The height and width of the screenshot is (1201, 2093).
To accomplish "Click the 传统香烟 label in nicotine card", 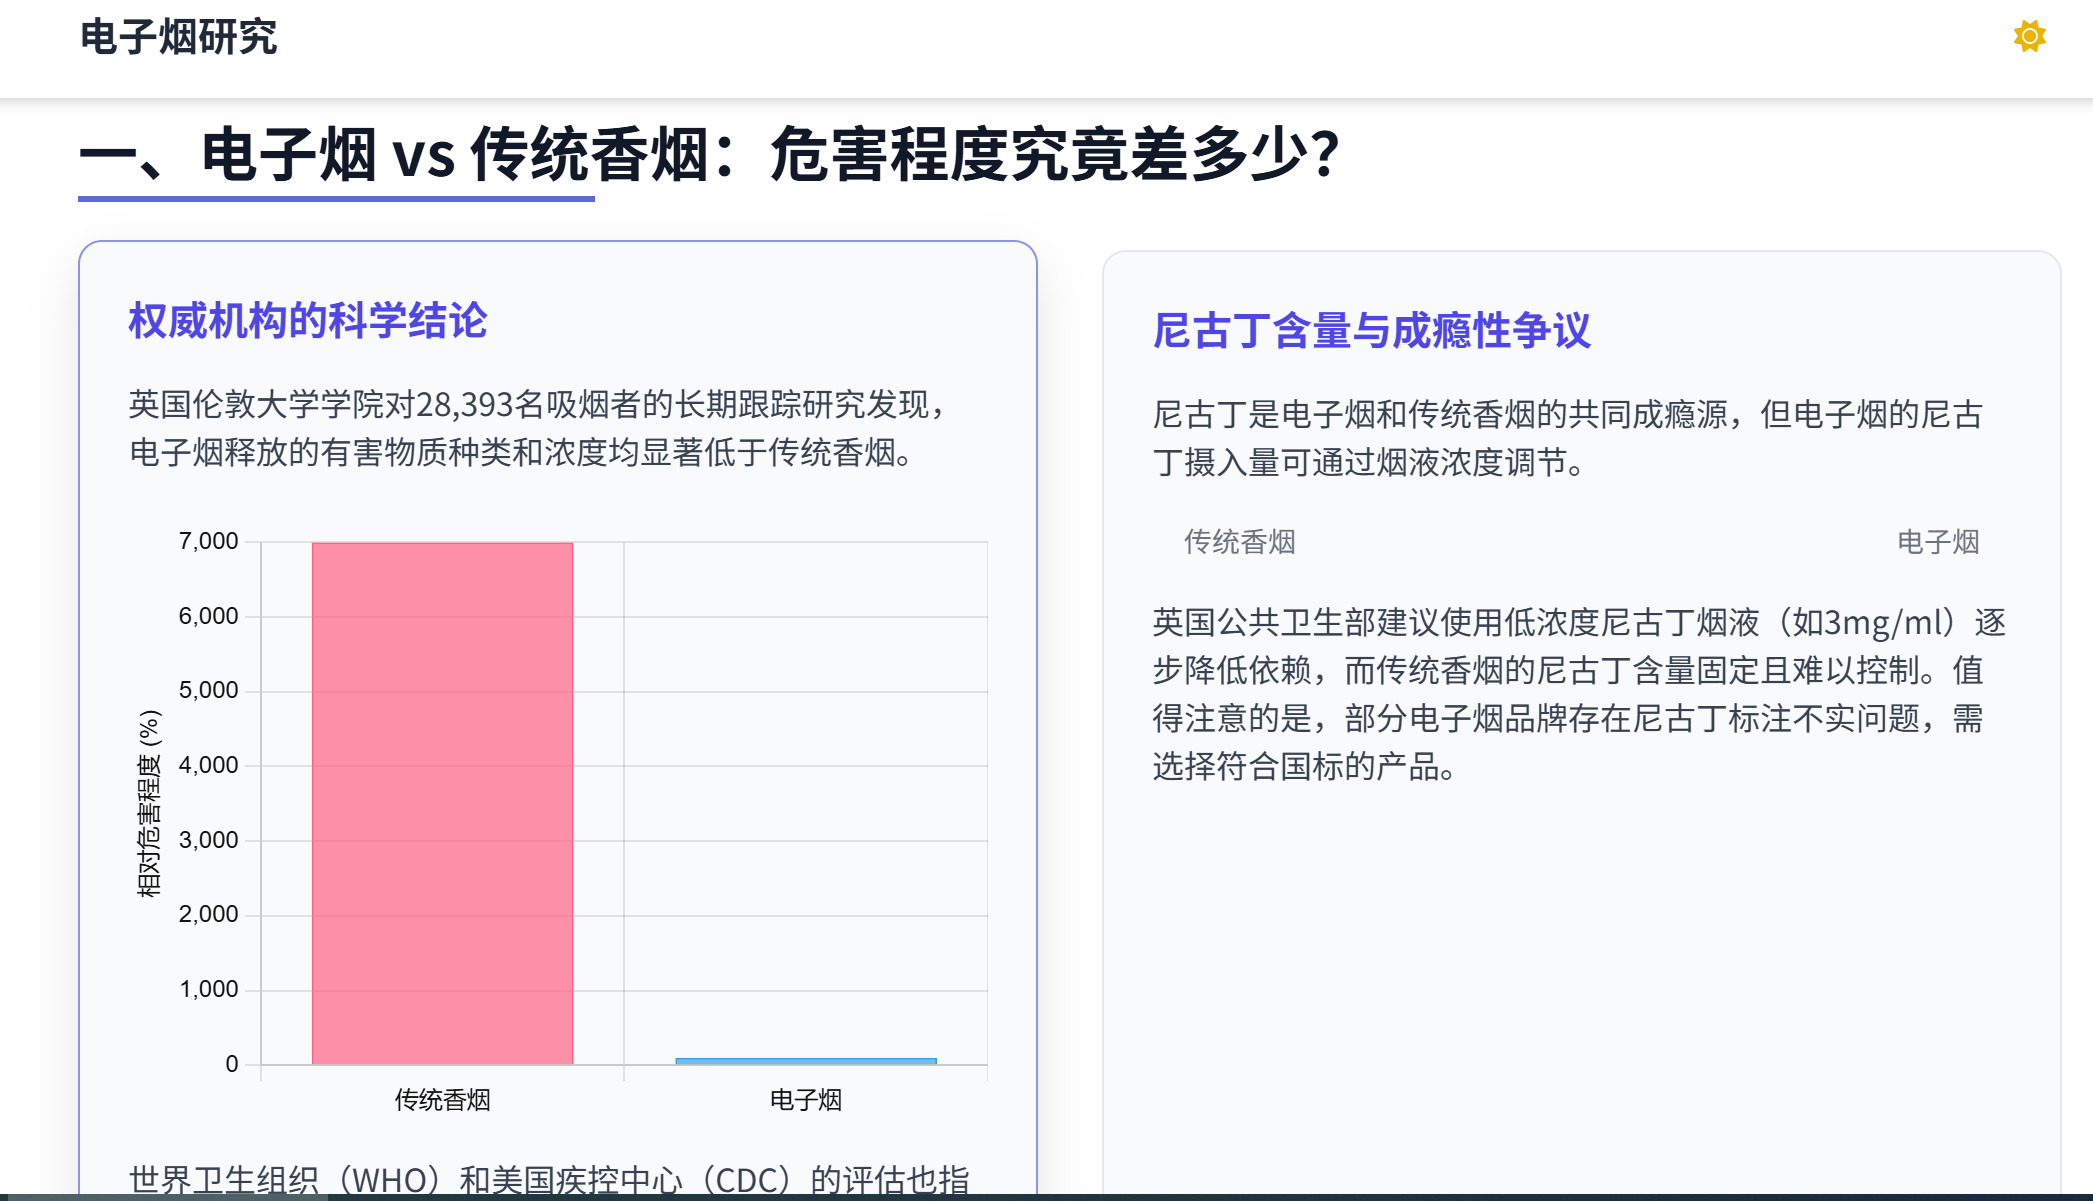I will pos(1239,542).
